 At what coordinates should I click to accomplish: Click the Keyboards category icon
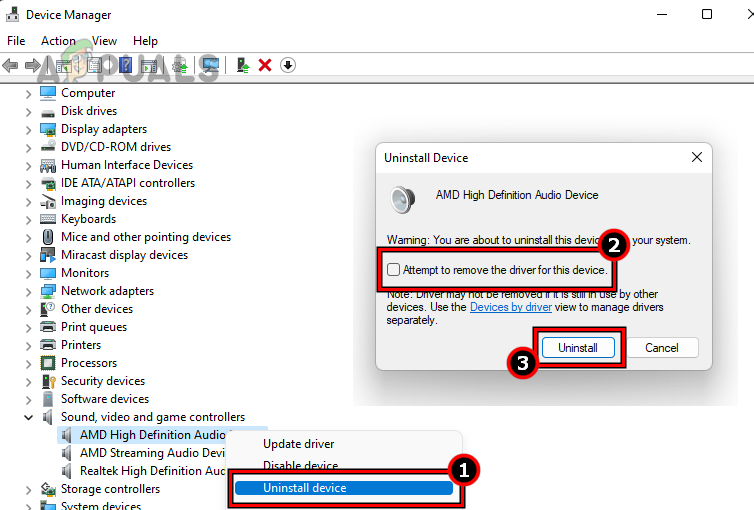pyautogui.click(x=48, y=219)
